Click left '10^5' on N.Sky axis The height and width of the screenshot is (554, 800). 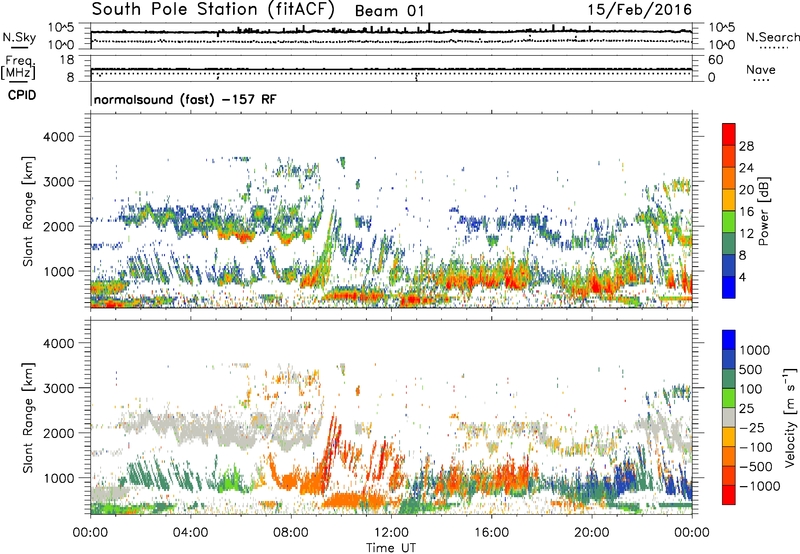pyautogui.click(x=61, y=27)
